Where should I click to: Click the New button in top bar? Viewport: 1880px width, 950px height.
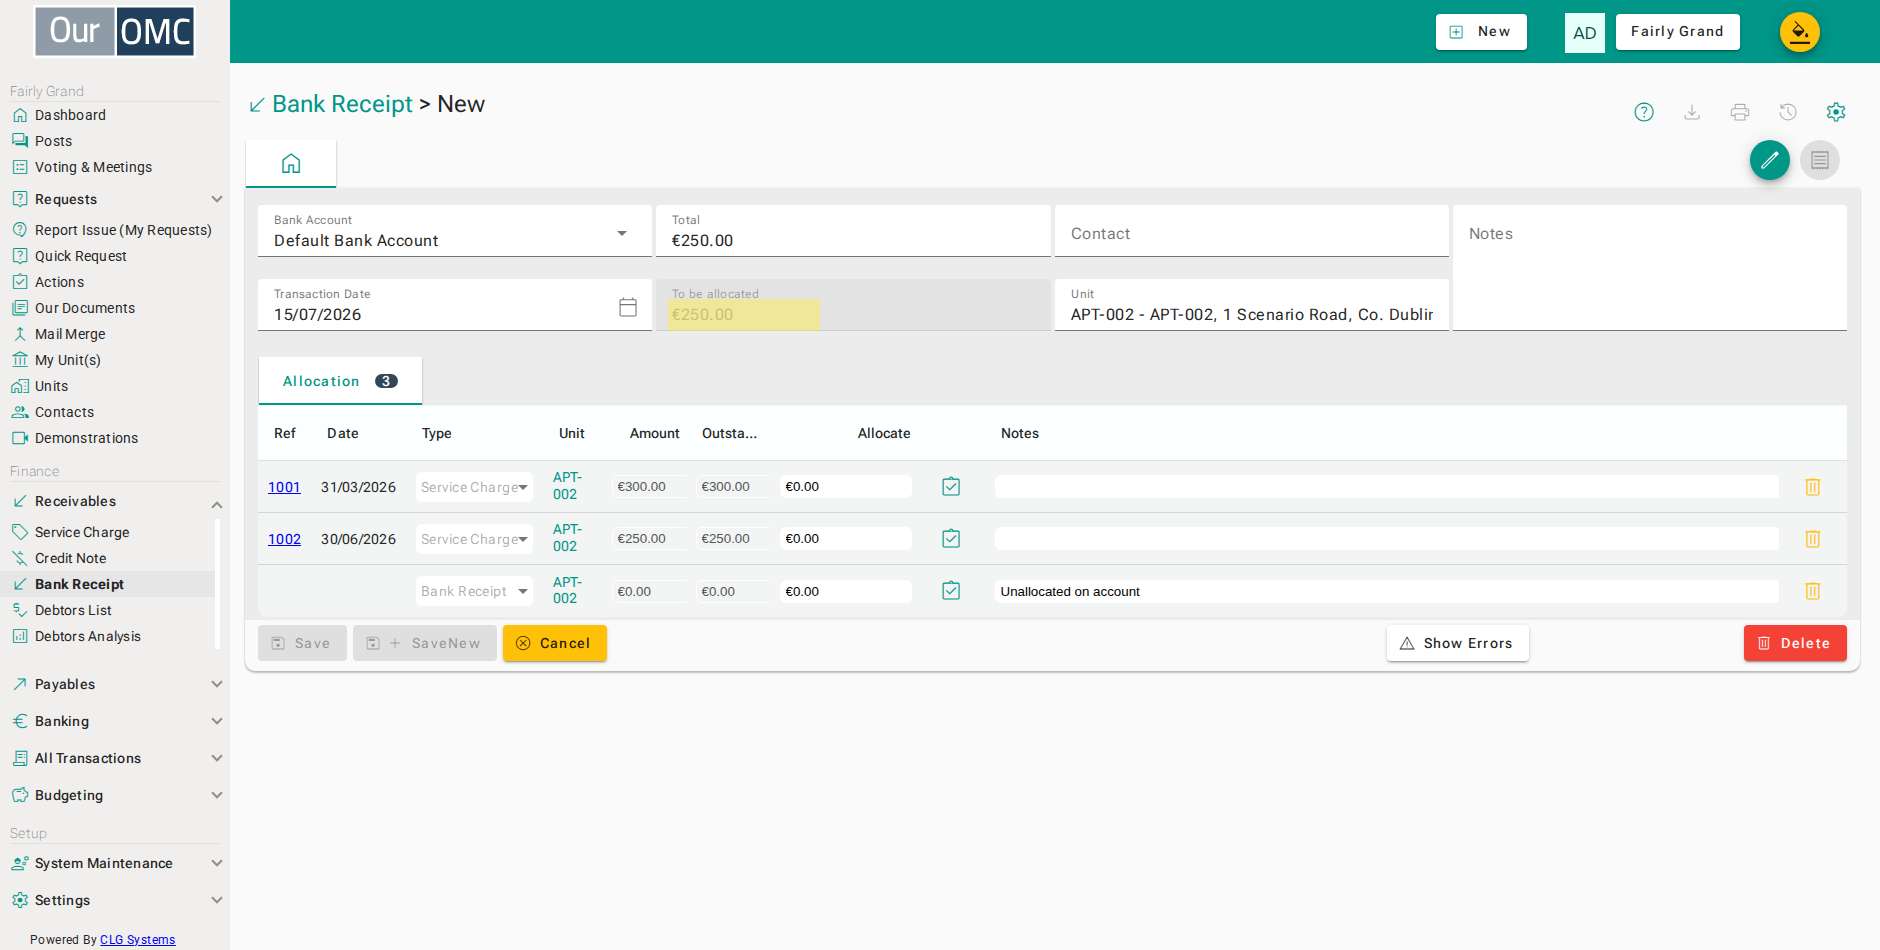[x=1481, y=32]
